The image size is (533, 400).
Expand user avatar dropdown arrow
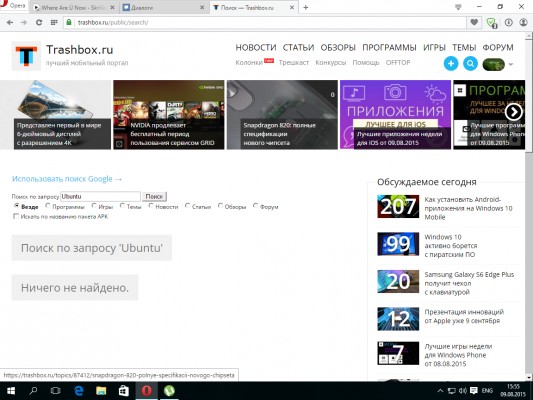511,64
